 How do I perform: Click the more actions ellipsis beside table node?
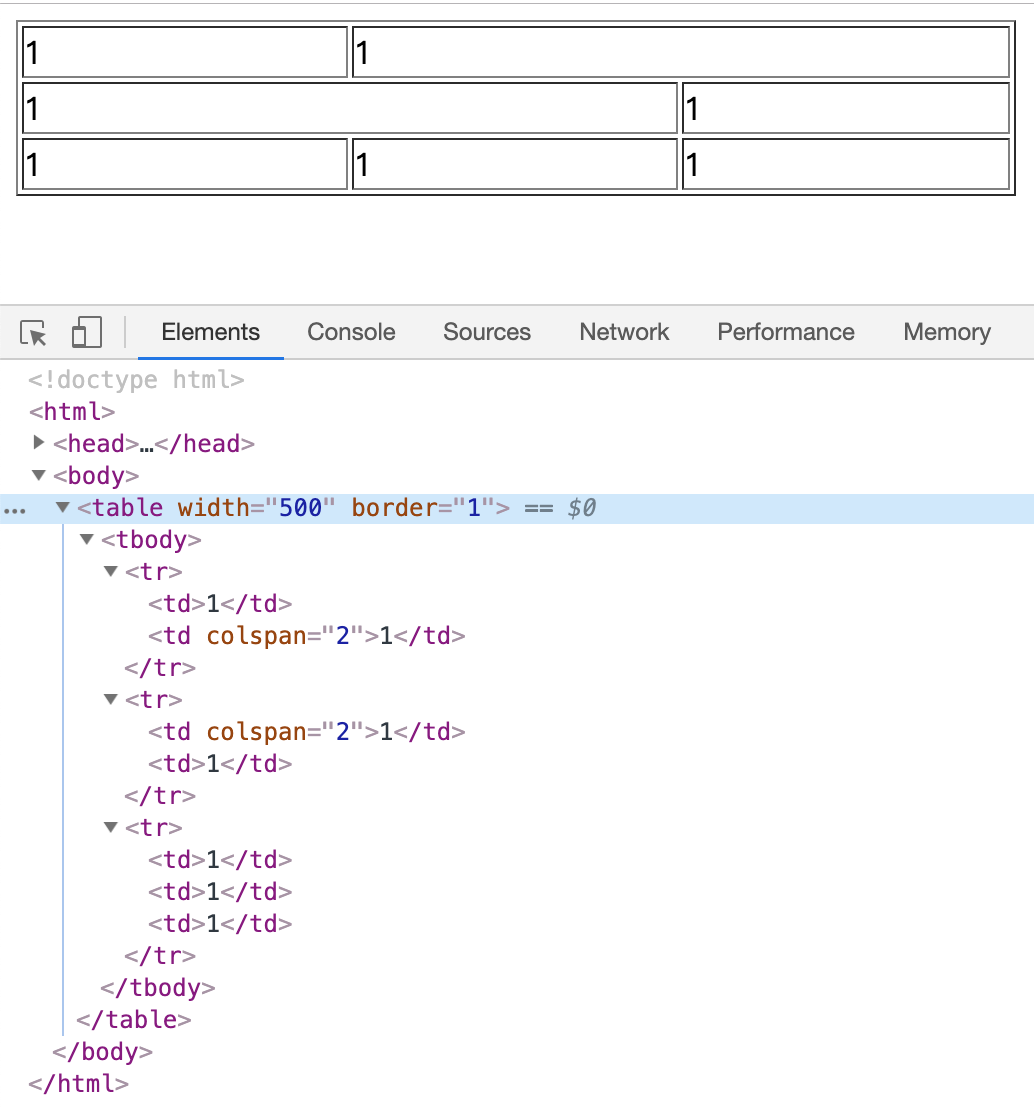[x=15, y=509]
